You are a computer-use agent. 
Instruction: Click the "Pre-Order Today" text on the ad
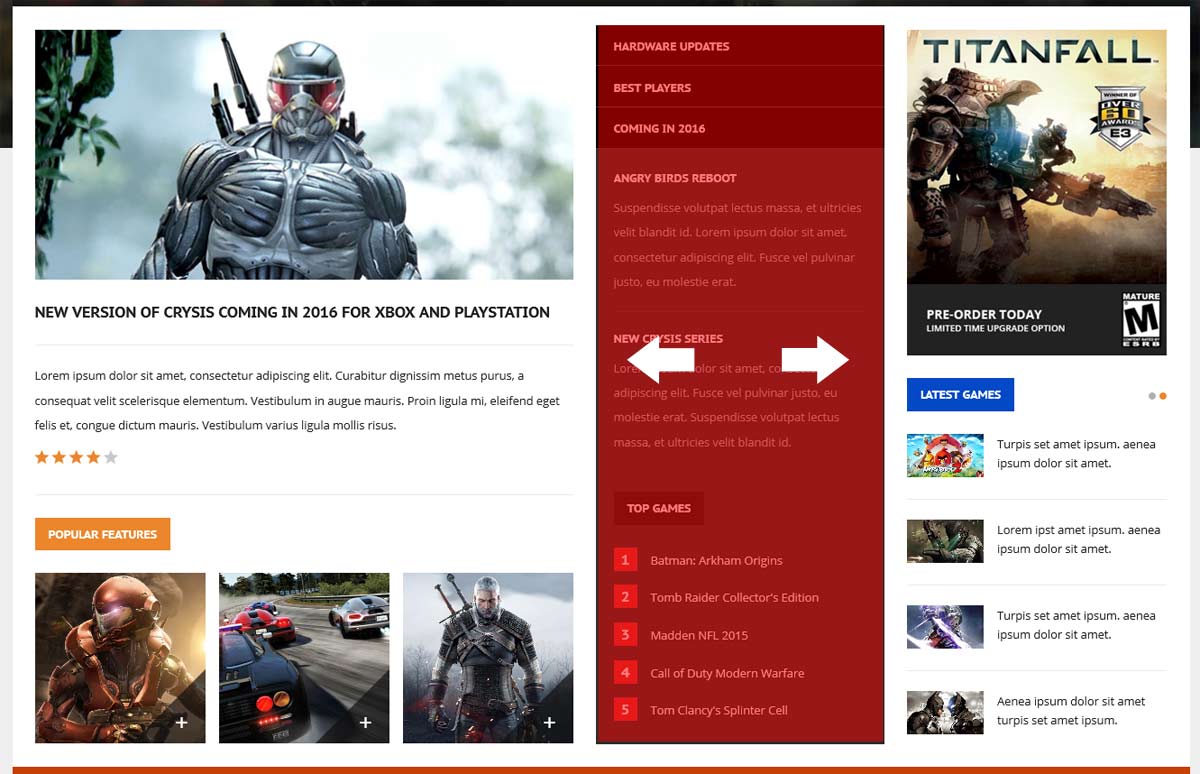(x=984, y=314)
